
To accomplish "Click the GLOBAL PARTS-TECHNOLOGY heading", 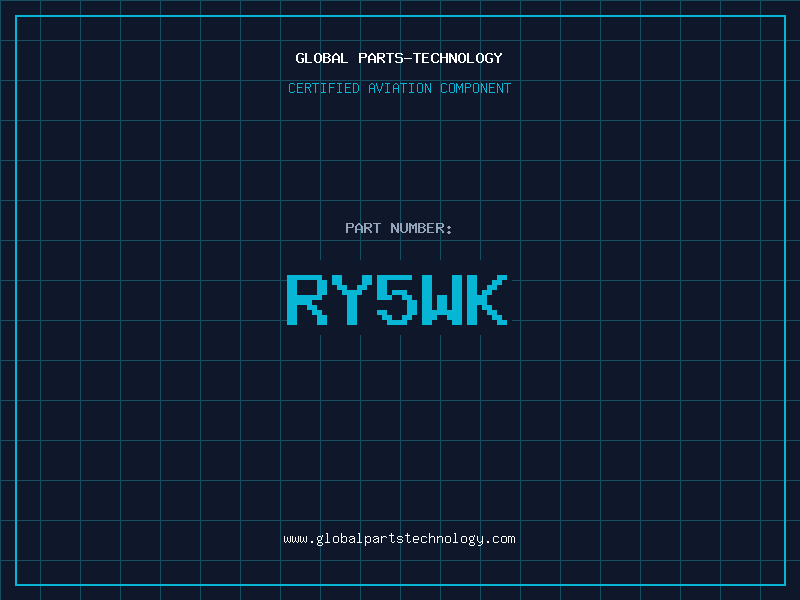I will 399,58.
